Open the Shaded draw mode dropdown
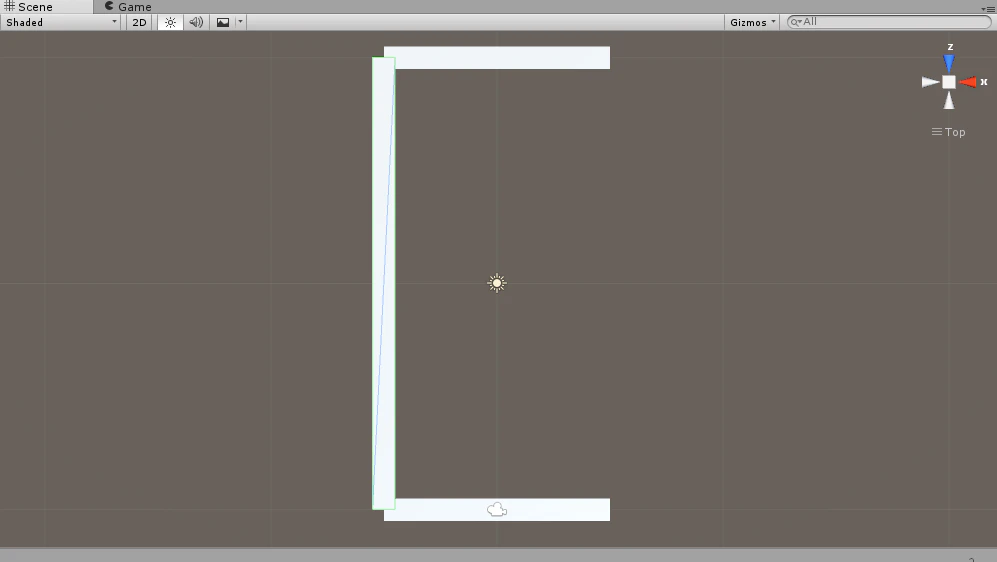This screenshot has height=562, width=997. (61, 22)
